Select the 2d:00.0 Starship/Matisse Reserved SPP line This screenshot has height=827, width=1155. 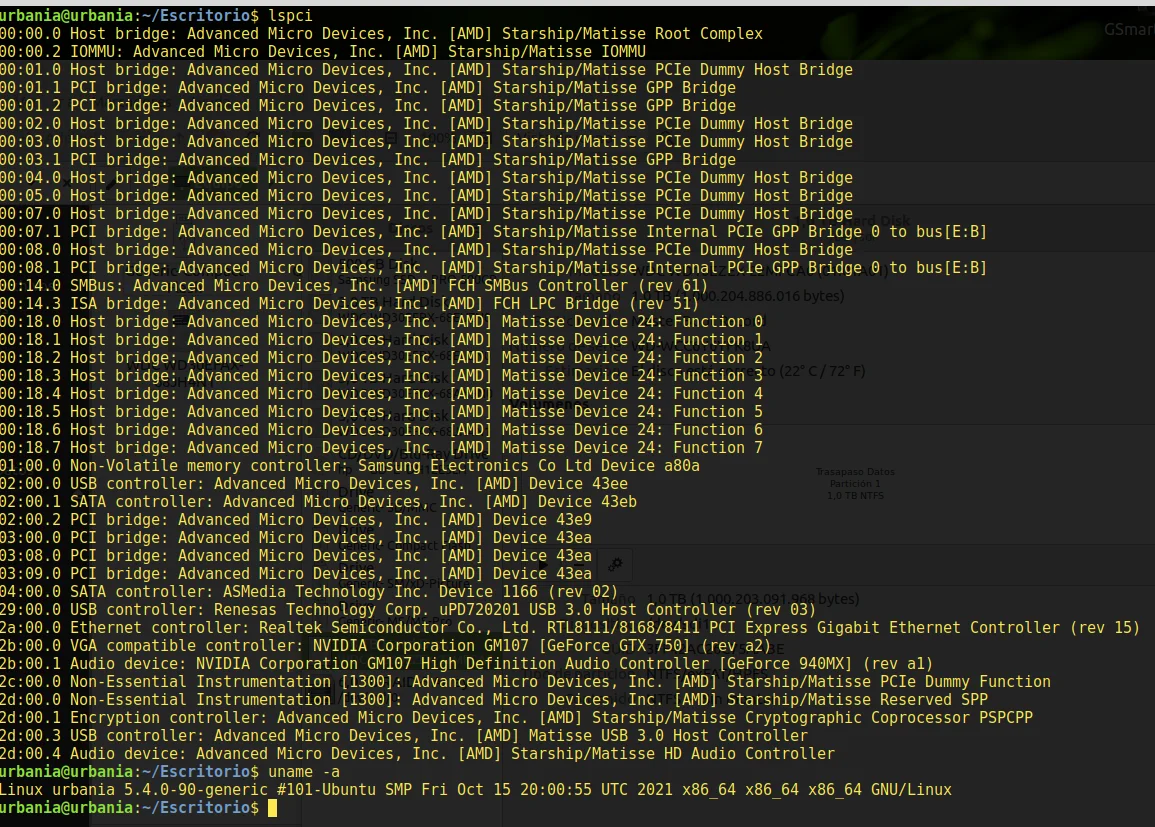494,701
